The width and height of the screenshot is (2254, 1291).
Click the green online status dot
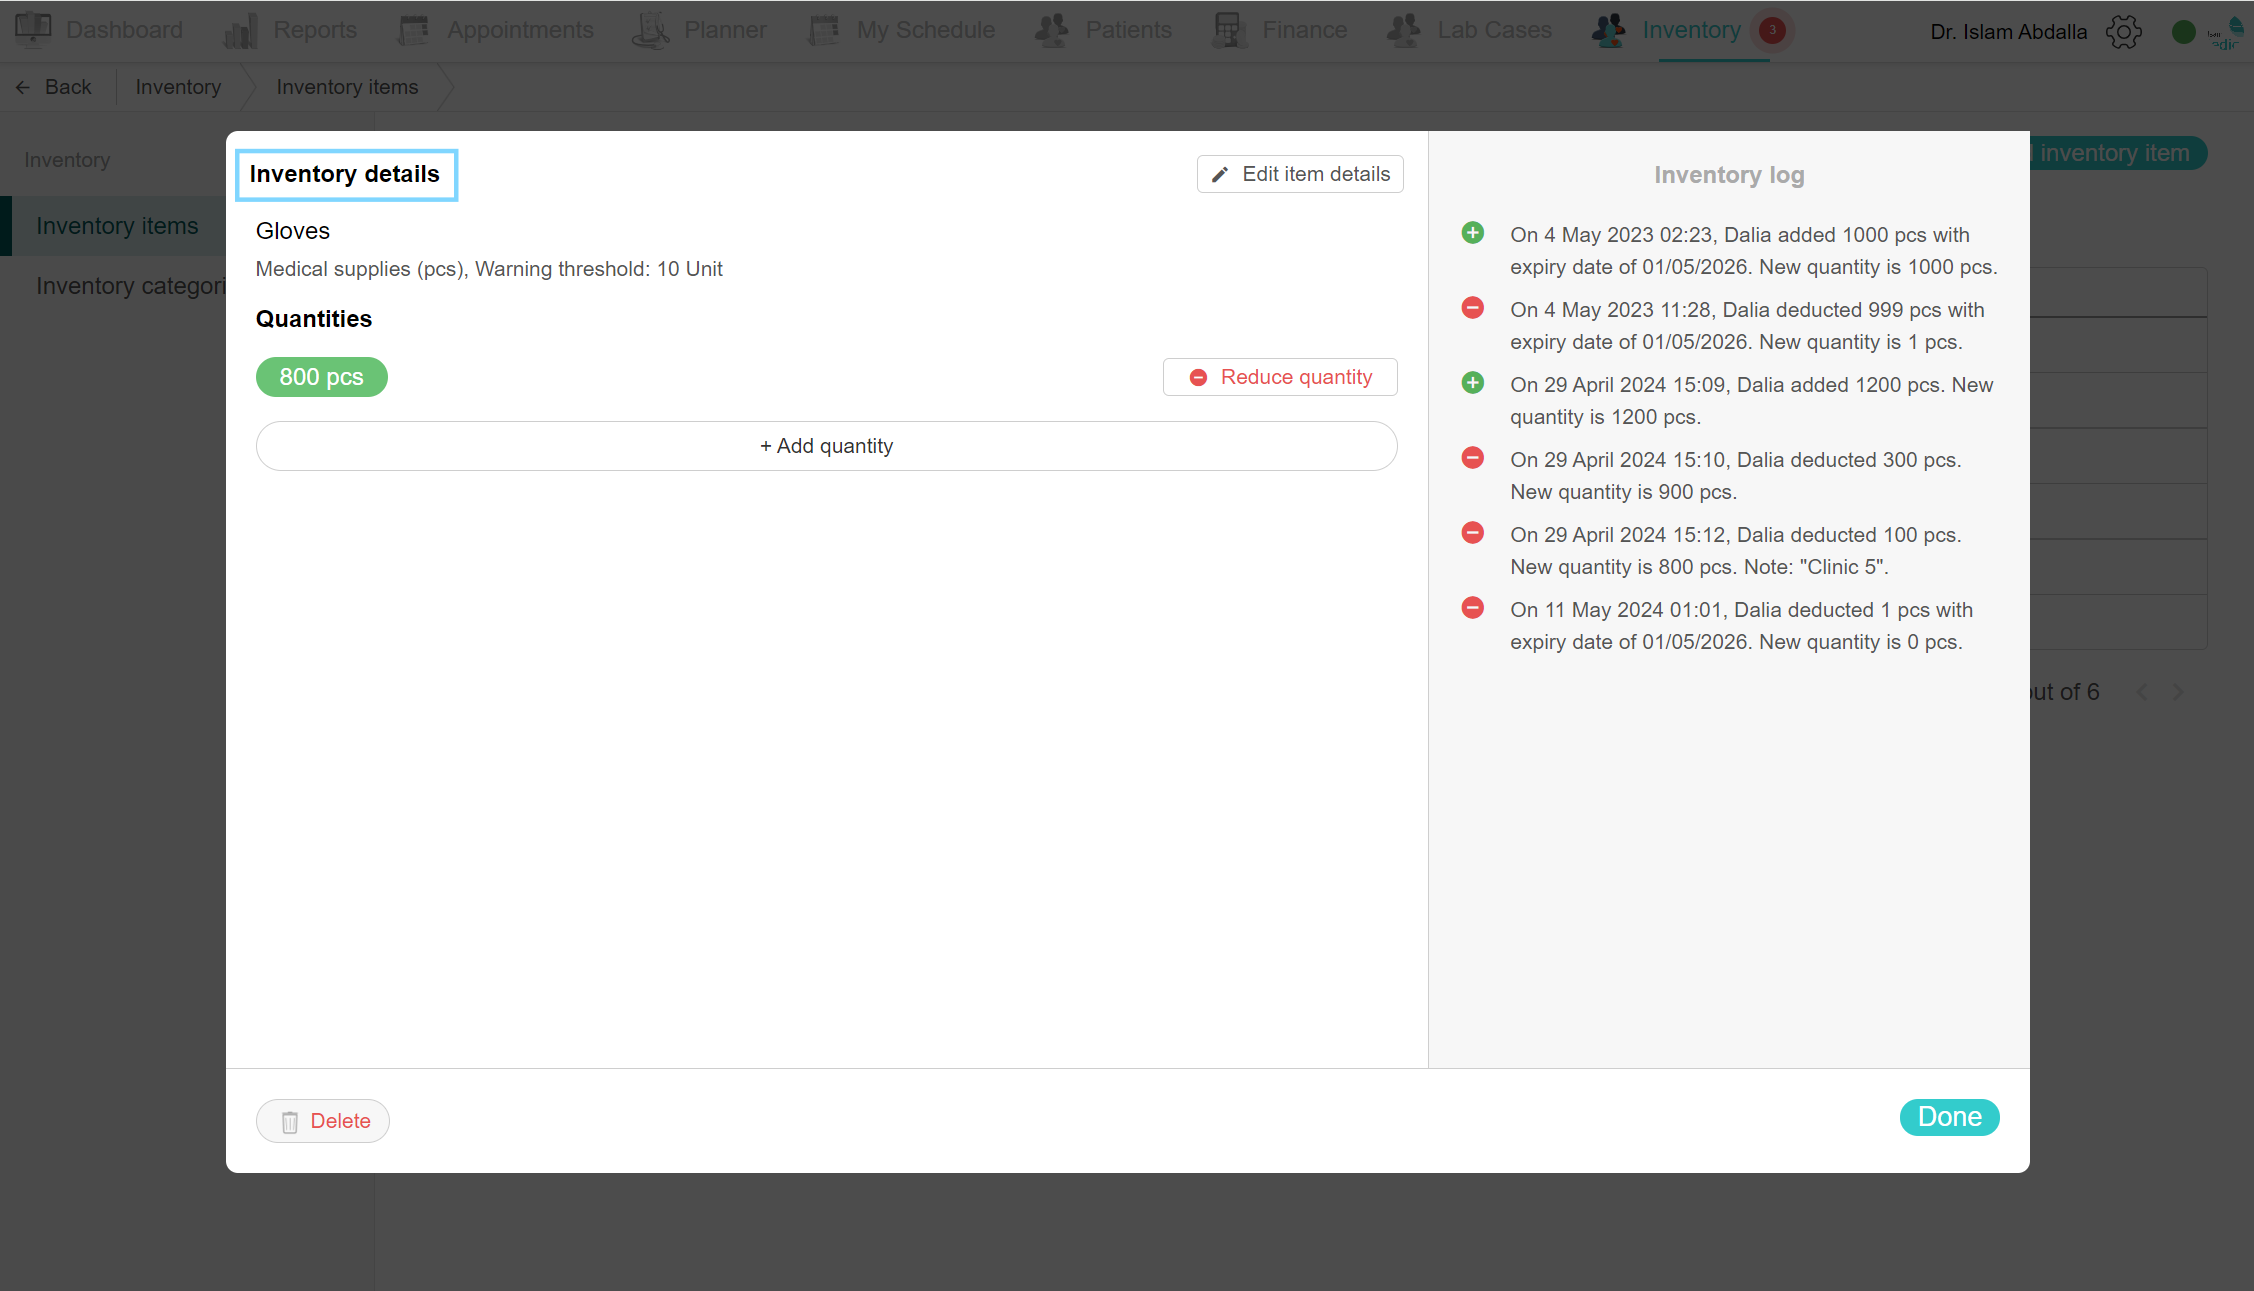pos(2183,33)
